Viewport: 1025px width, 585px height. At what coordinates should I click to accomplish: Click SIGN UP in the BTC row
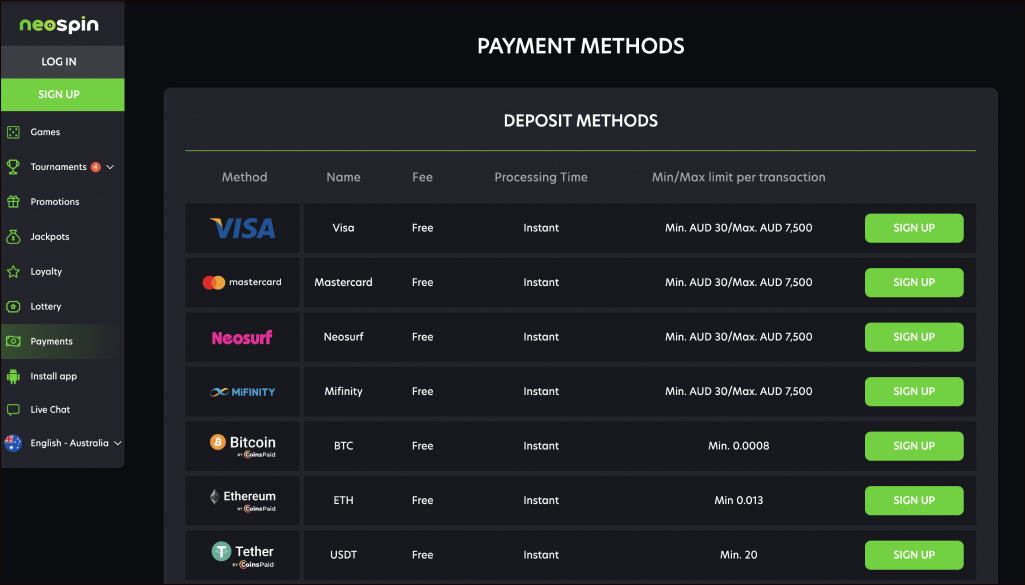click(914, 446)
